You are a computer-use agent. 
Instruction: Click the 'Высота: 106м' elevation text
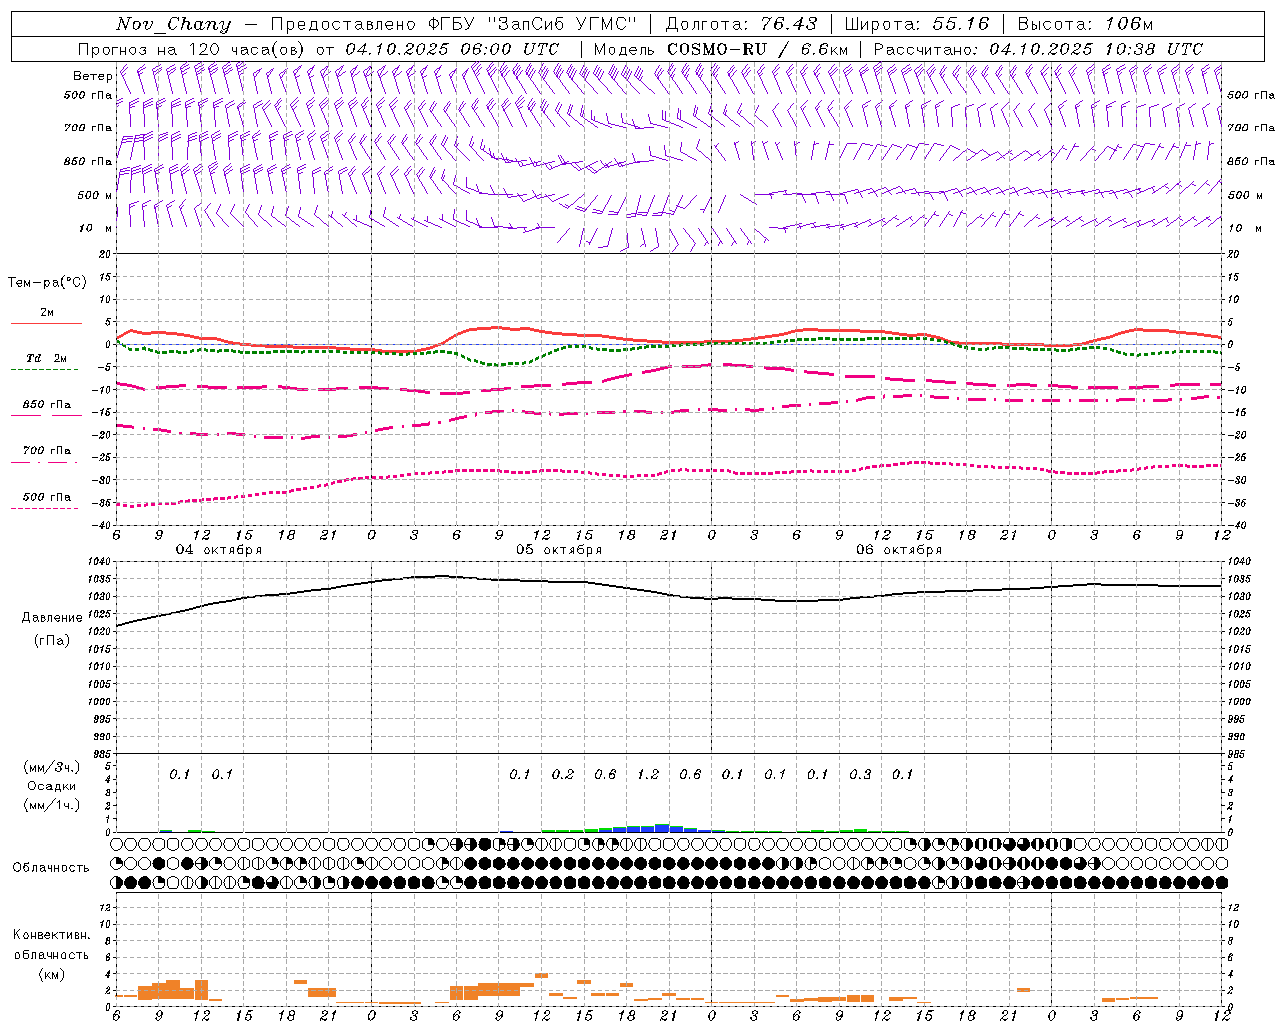tap(1085, 24)
